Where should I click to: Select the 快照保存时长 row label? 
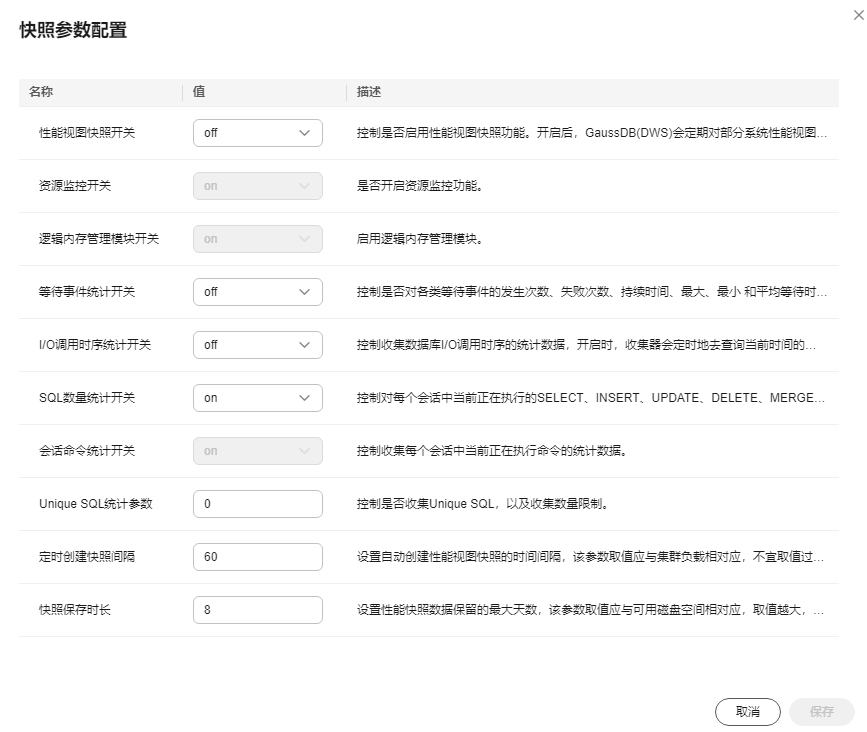coord(75,610)
